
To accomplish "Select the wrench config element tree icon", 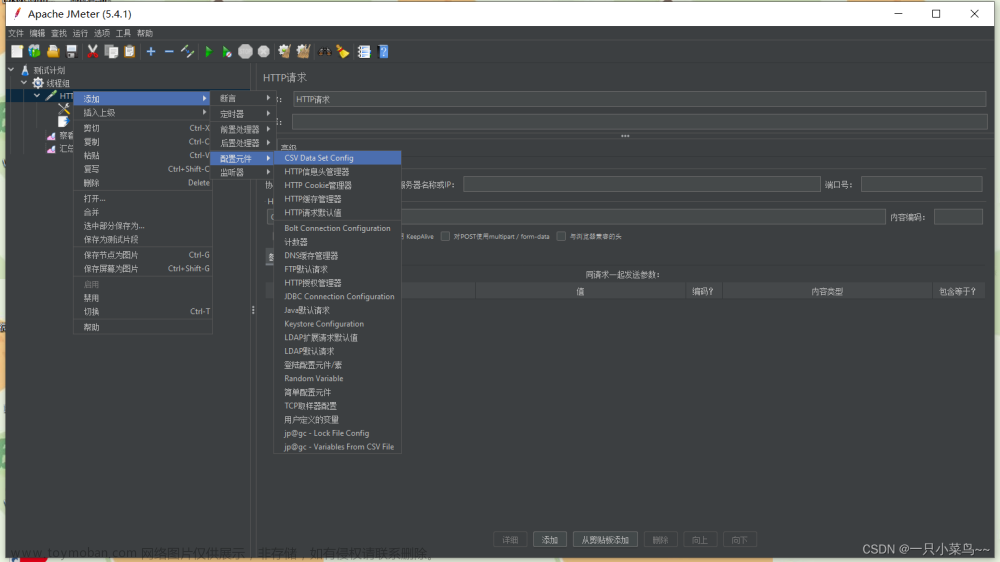I will (x=64, y=109).
